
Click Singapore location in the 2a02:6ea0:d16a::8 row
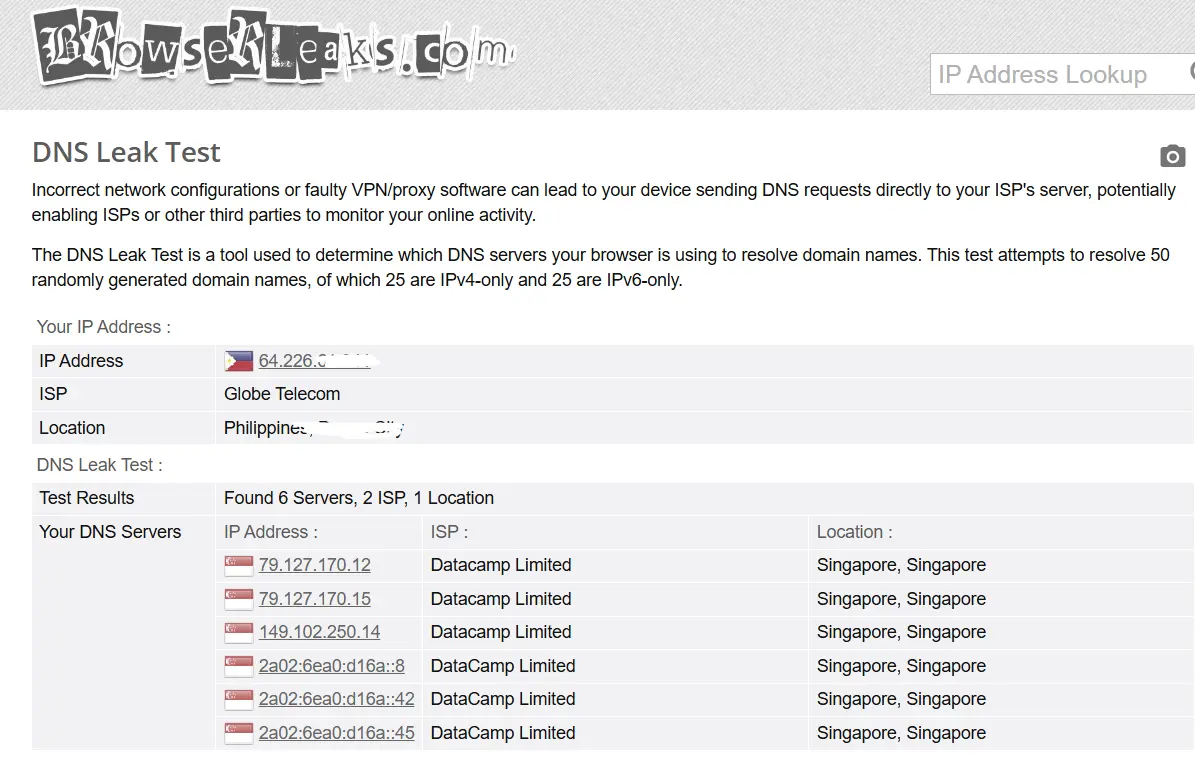pos(902,665)
